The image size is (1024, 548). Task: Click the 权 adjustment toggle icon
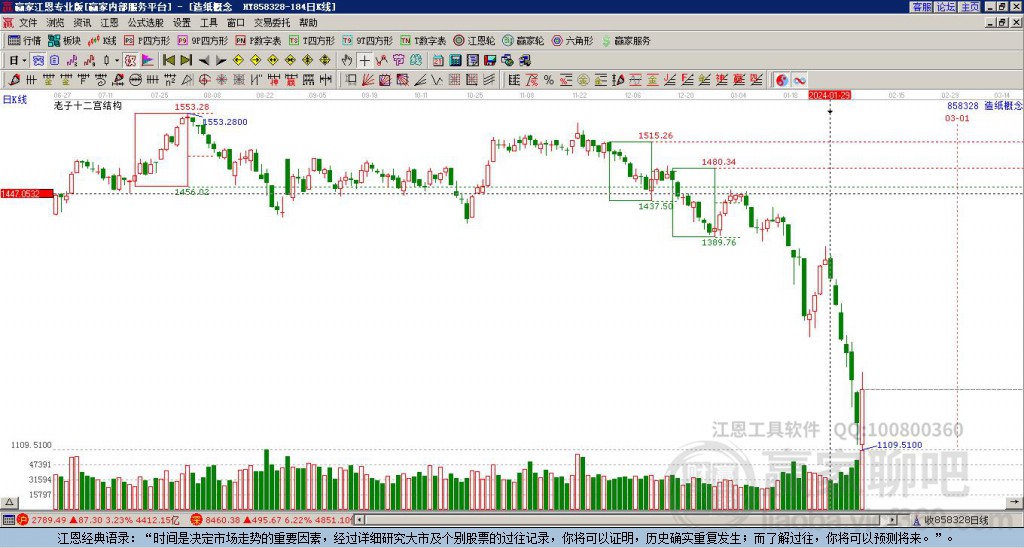(x=130, y=61)
